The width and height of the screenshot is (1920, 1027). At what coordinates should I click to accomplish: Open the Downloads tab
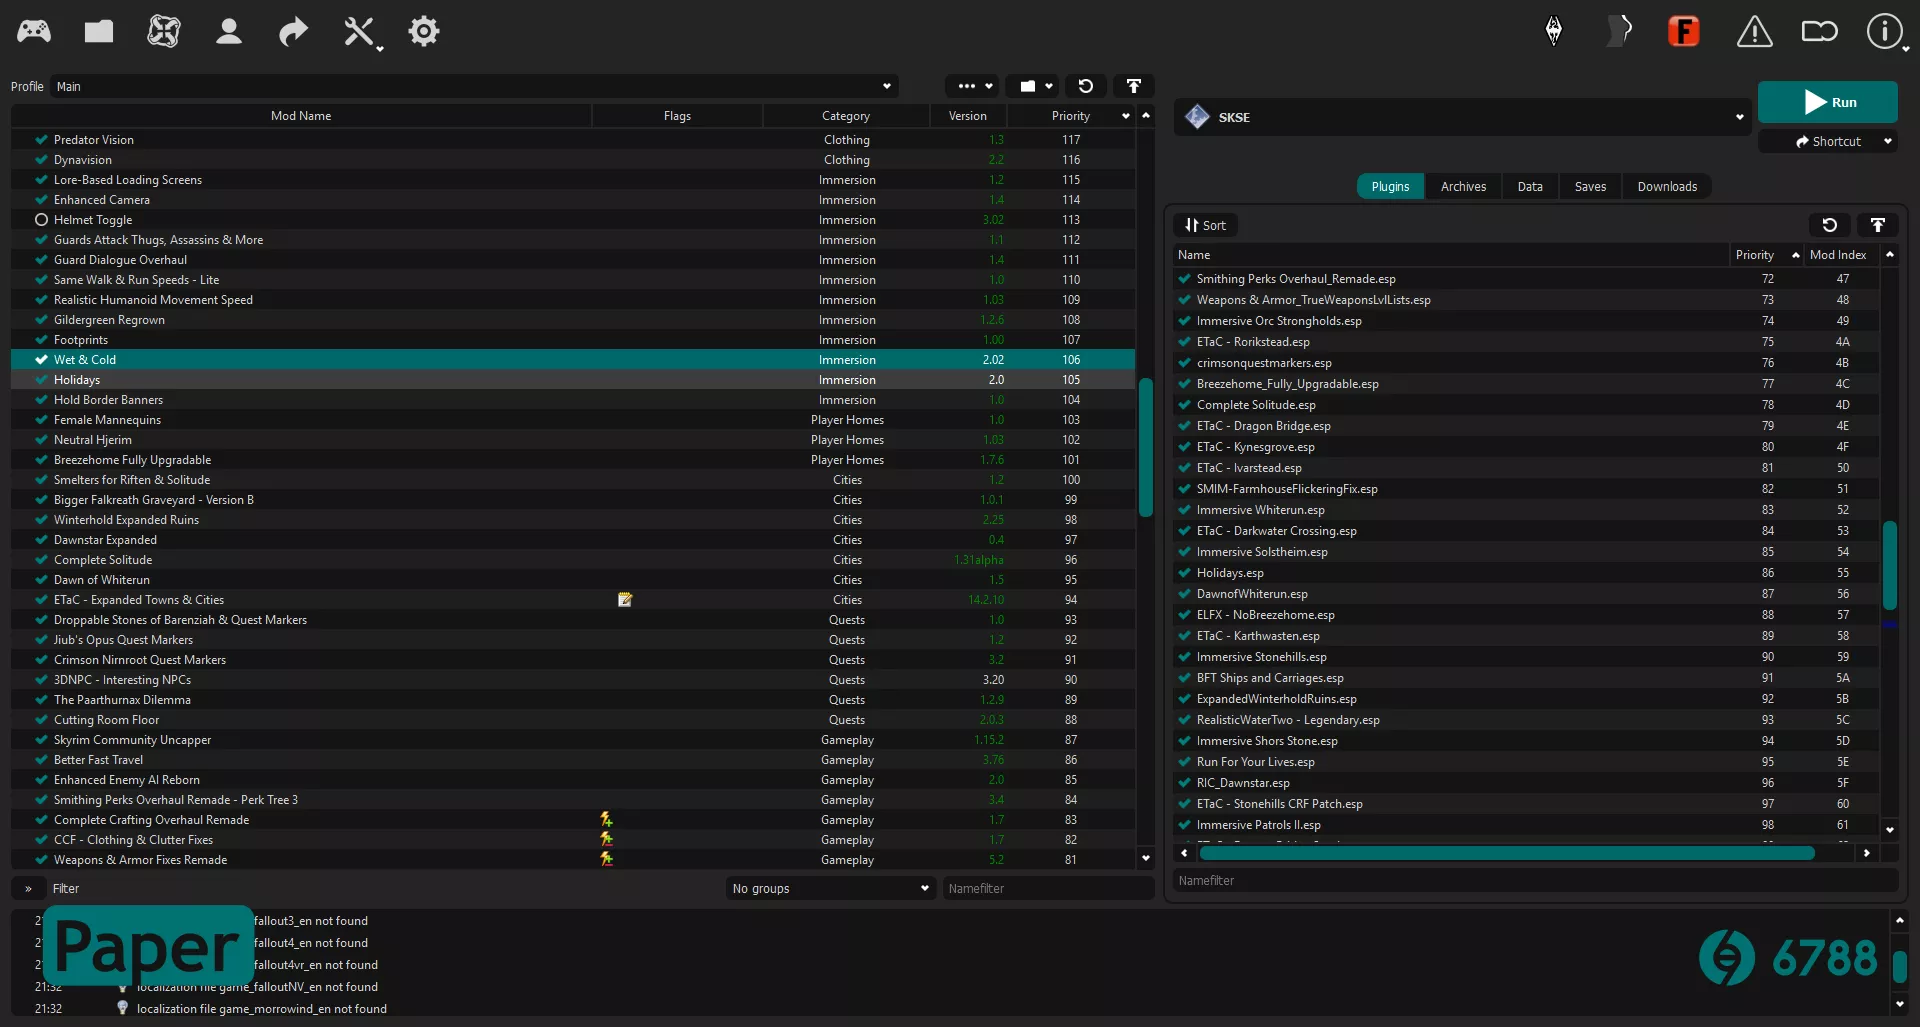tap(1667, 186)
